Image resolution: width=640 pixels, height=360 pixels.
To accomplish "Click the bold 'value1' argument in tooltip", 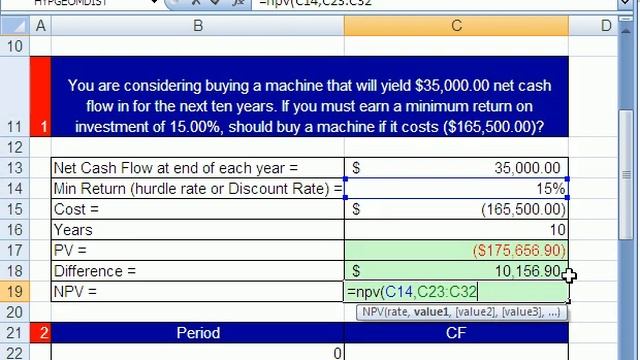I will click(x=433, y=312).
